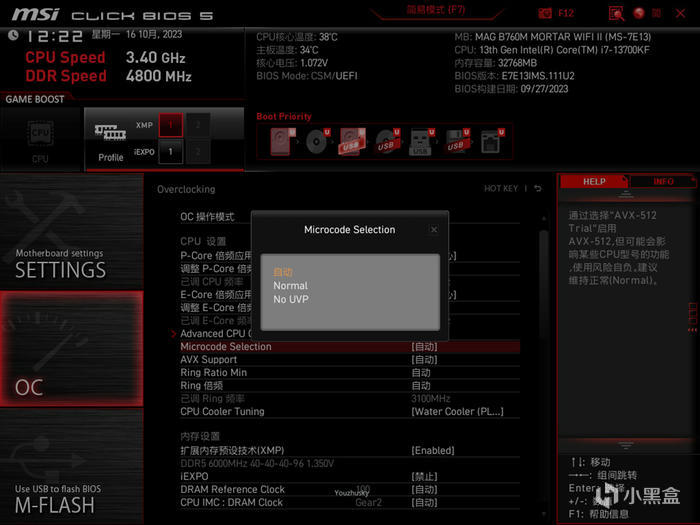Screen dimensions: 700x525
Task: Open the Microcode Selection setting row
Action: tap(350, 347)
